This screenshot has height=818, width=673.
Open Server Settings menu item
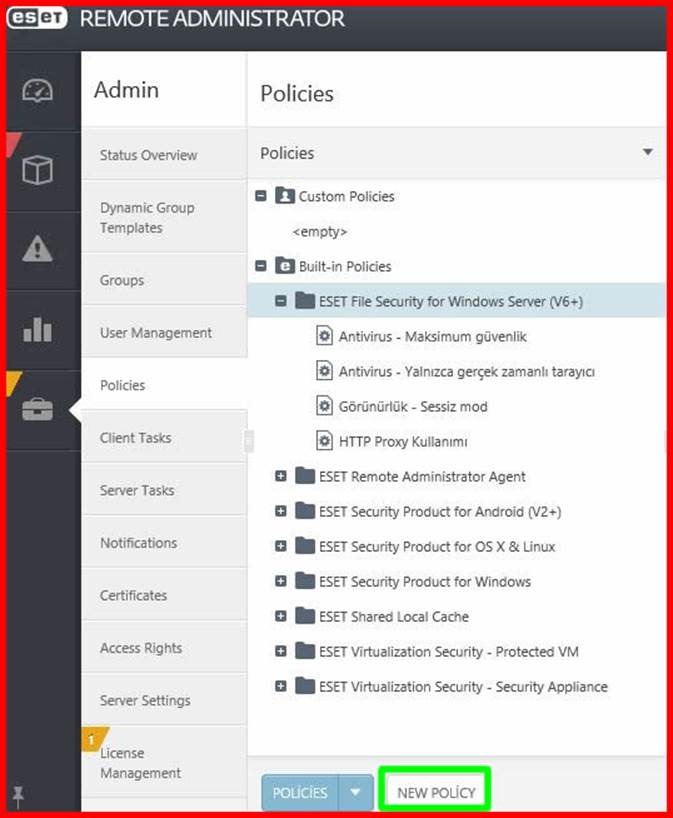[x=164, y=700]
